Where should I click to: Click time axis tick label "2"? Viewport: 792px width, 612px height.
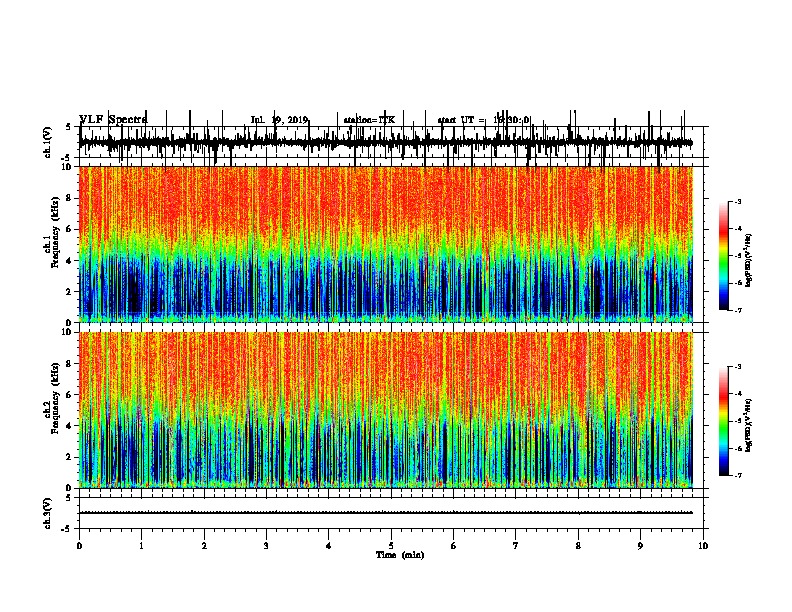(204, 546)
